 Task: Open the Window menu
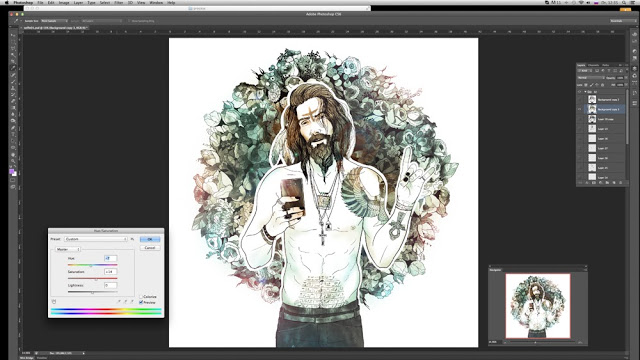(x=156, y=2)
